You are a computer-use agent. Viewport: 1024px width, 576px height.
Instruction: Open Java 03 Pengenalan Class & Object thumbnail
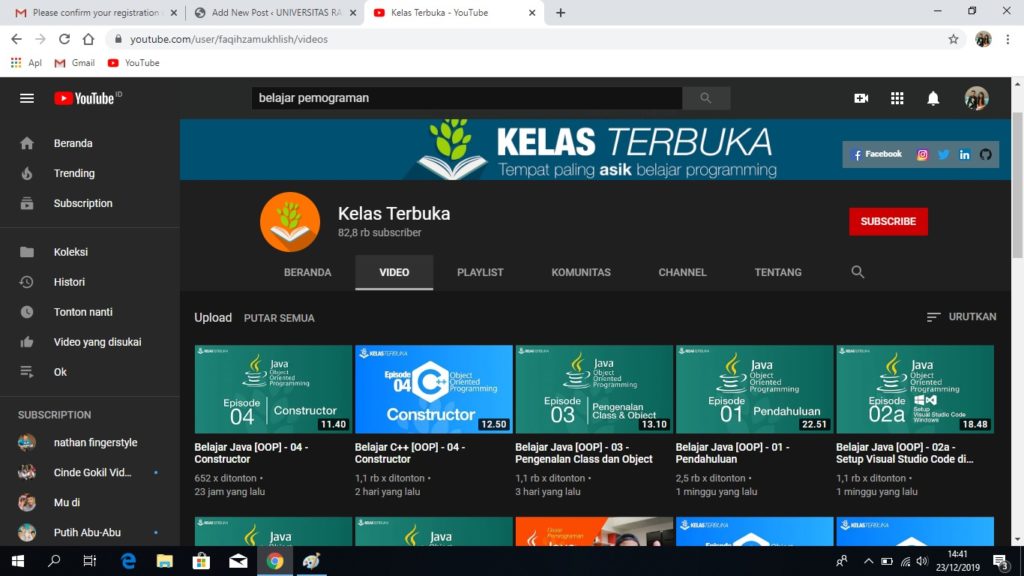point(594,389)
